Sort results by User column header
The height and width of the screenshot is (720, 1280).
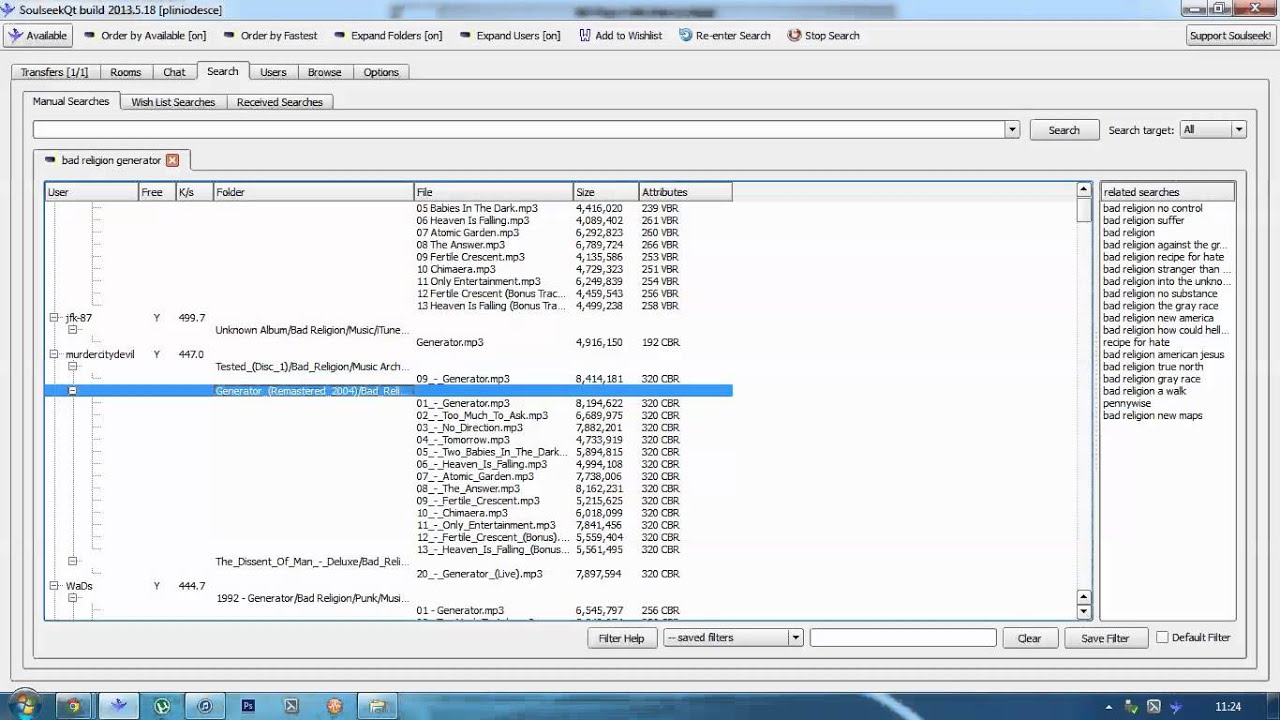(92, 192)
